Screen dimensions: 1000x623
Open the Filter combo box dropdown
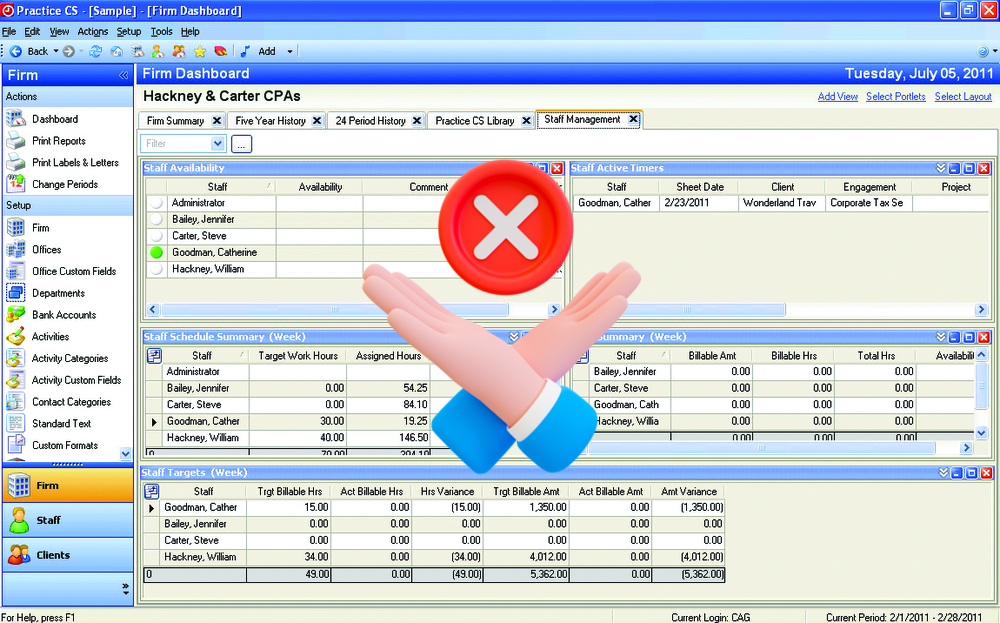tap(217, 143)
